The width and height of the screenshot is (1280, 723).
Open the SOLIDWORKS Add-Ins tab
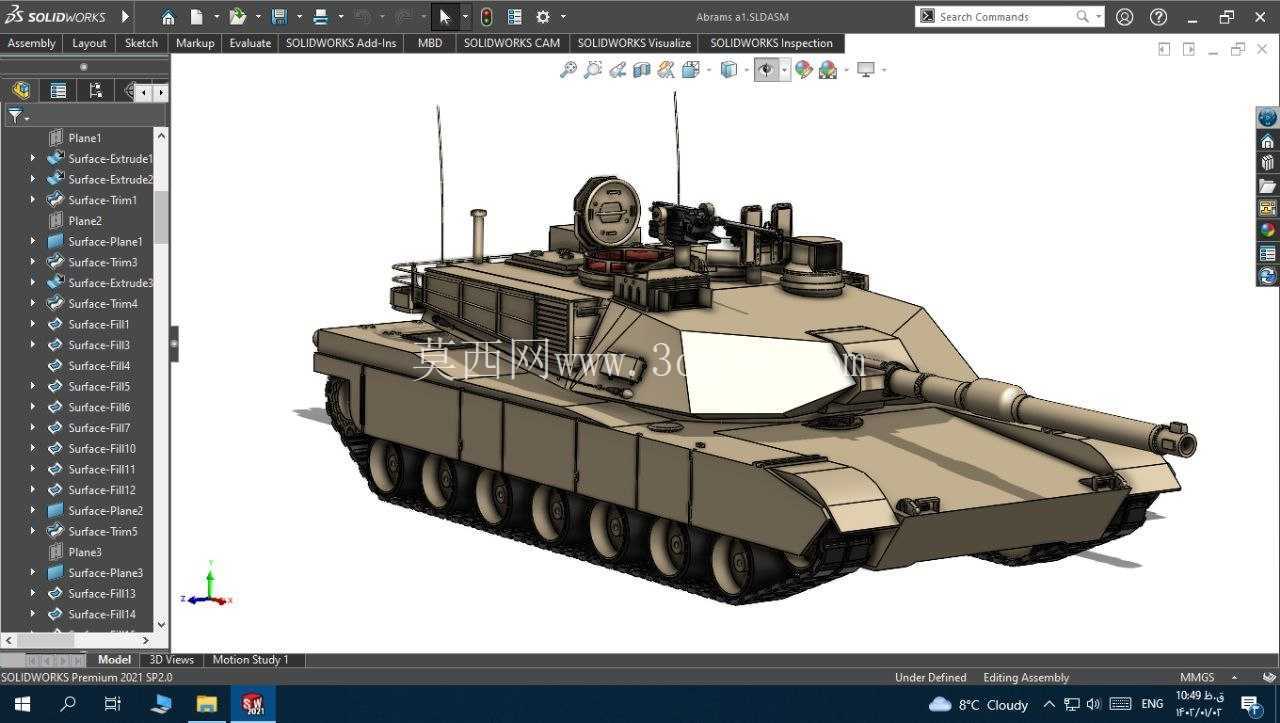[341, 43]
